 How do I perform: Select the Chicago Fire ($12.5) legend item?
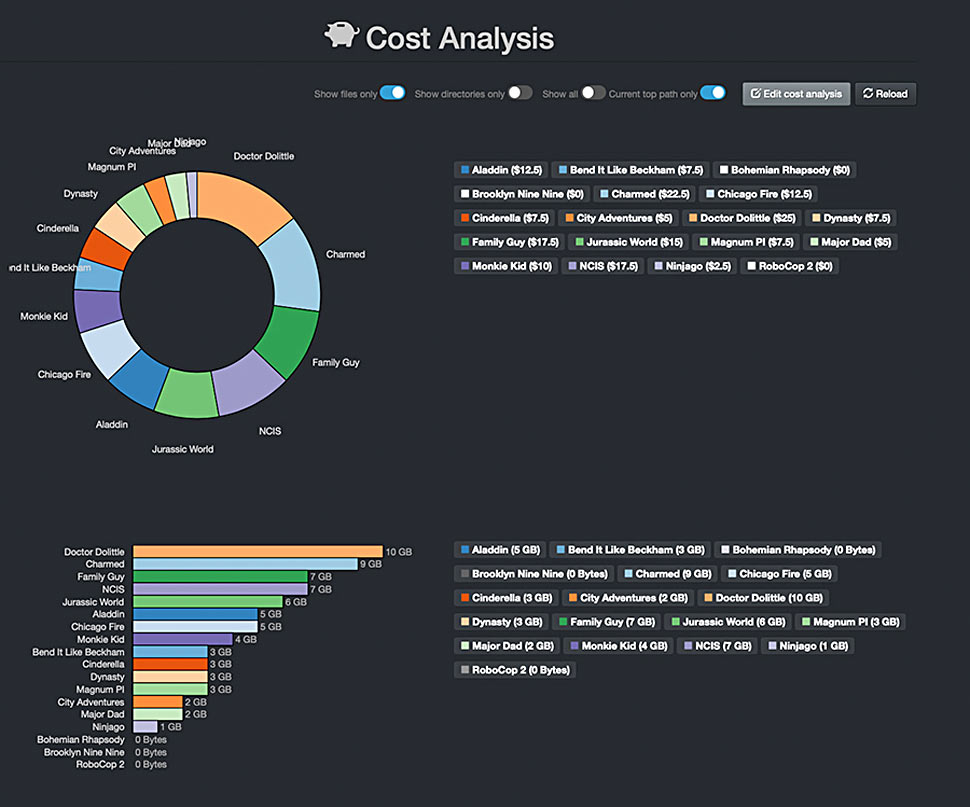pos(758,194)
